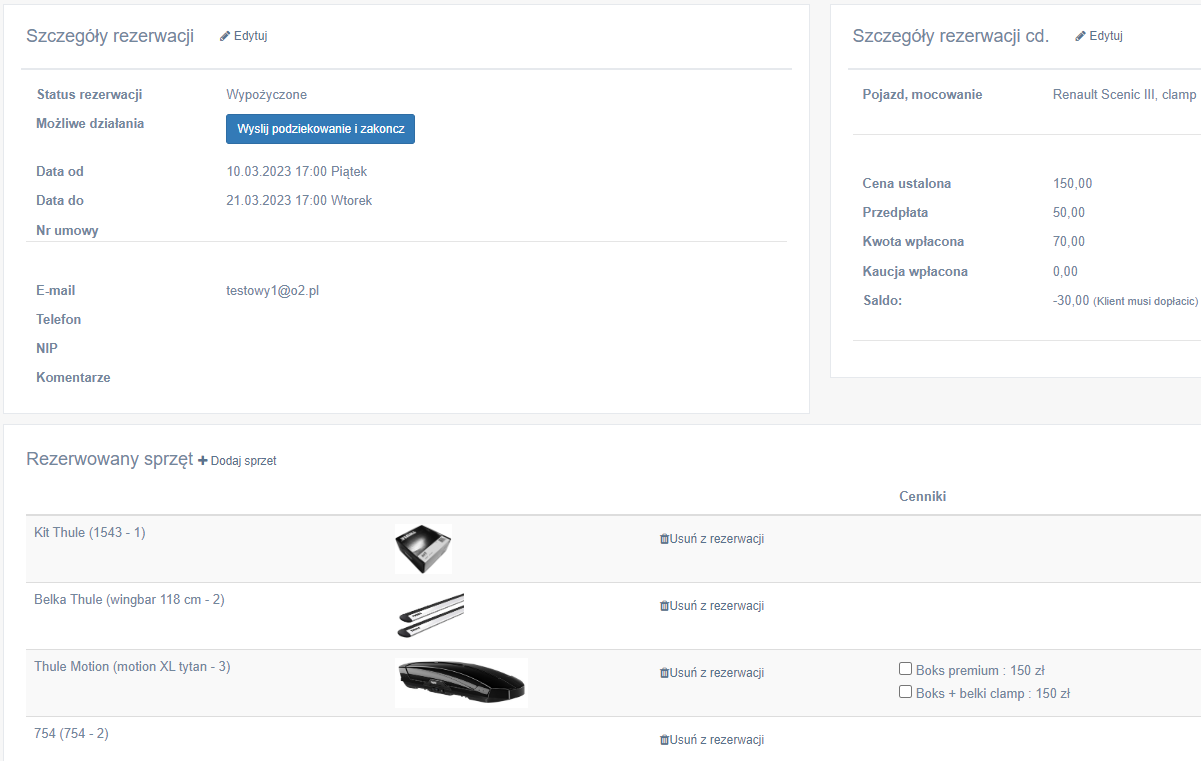Click trash icon for Thule Motion row

click(x=664, y=673)
